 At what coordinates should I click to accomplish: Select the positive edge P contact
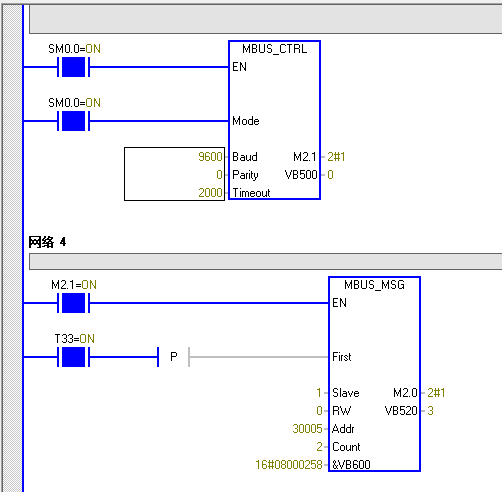coord(173,357)
